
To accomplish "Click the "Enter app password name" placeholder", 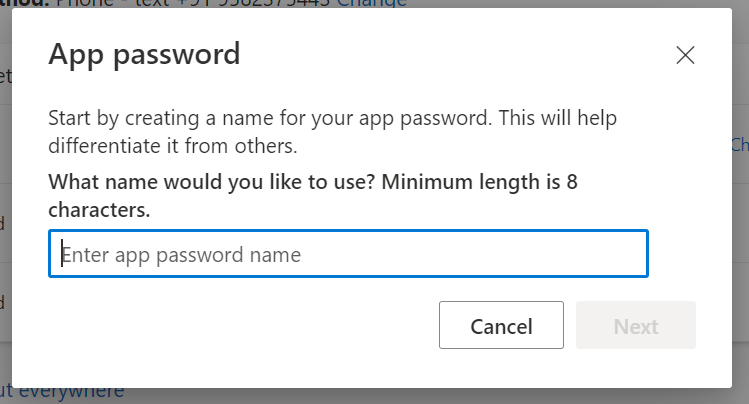I will pyautogui.click(x=182, y=255).
